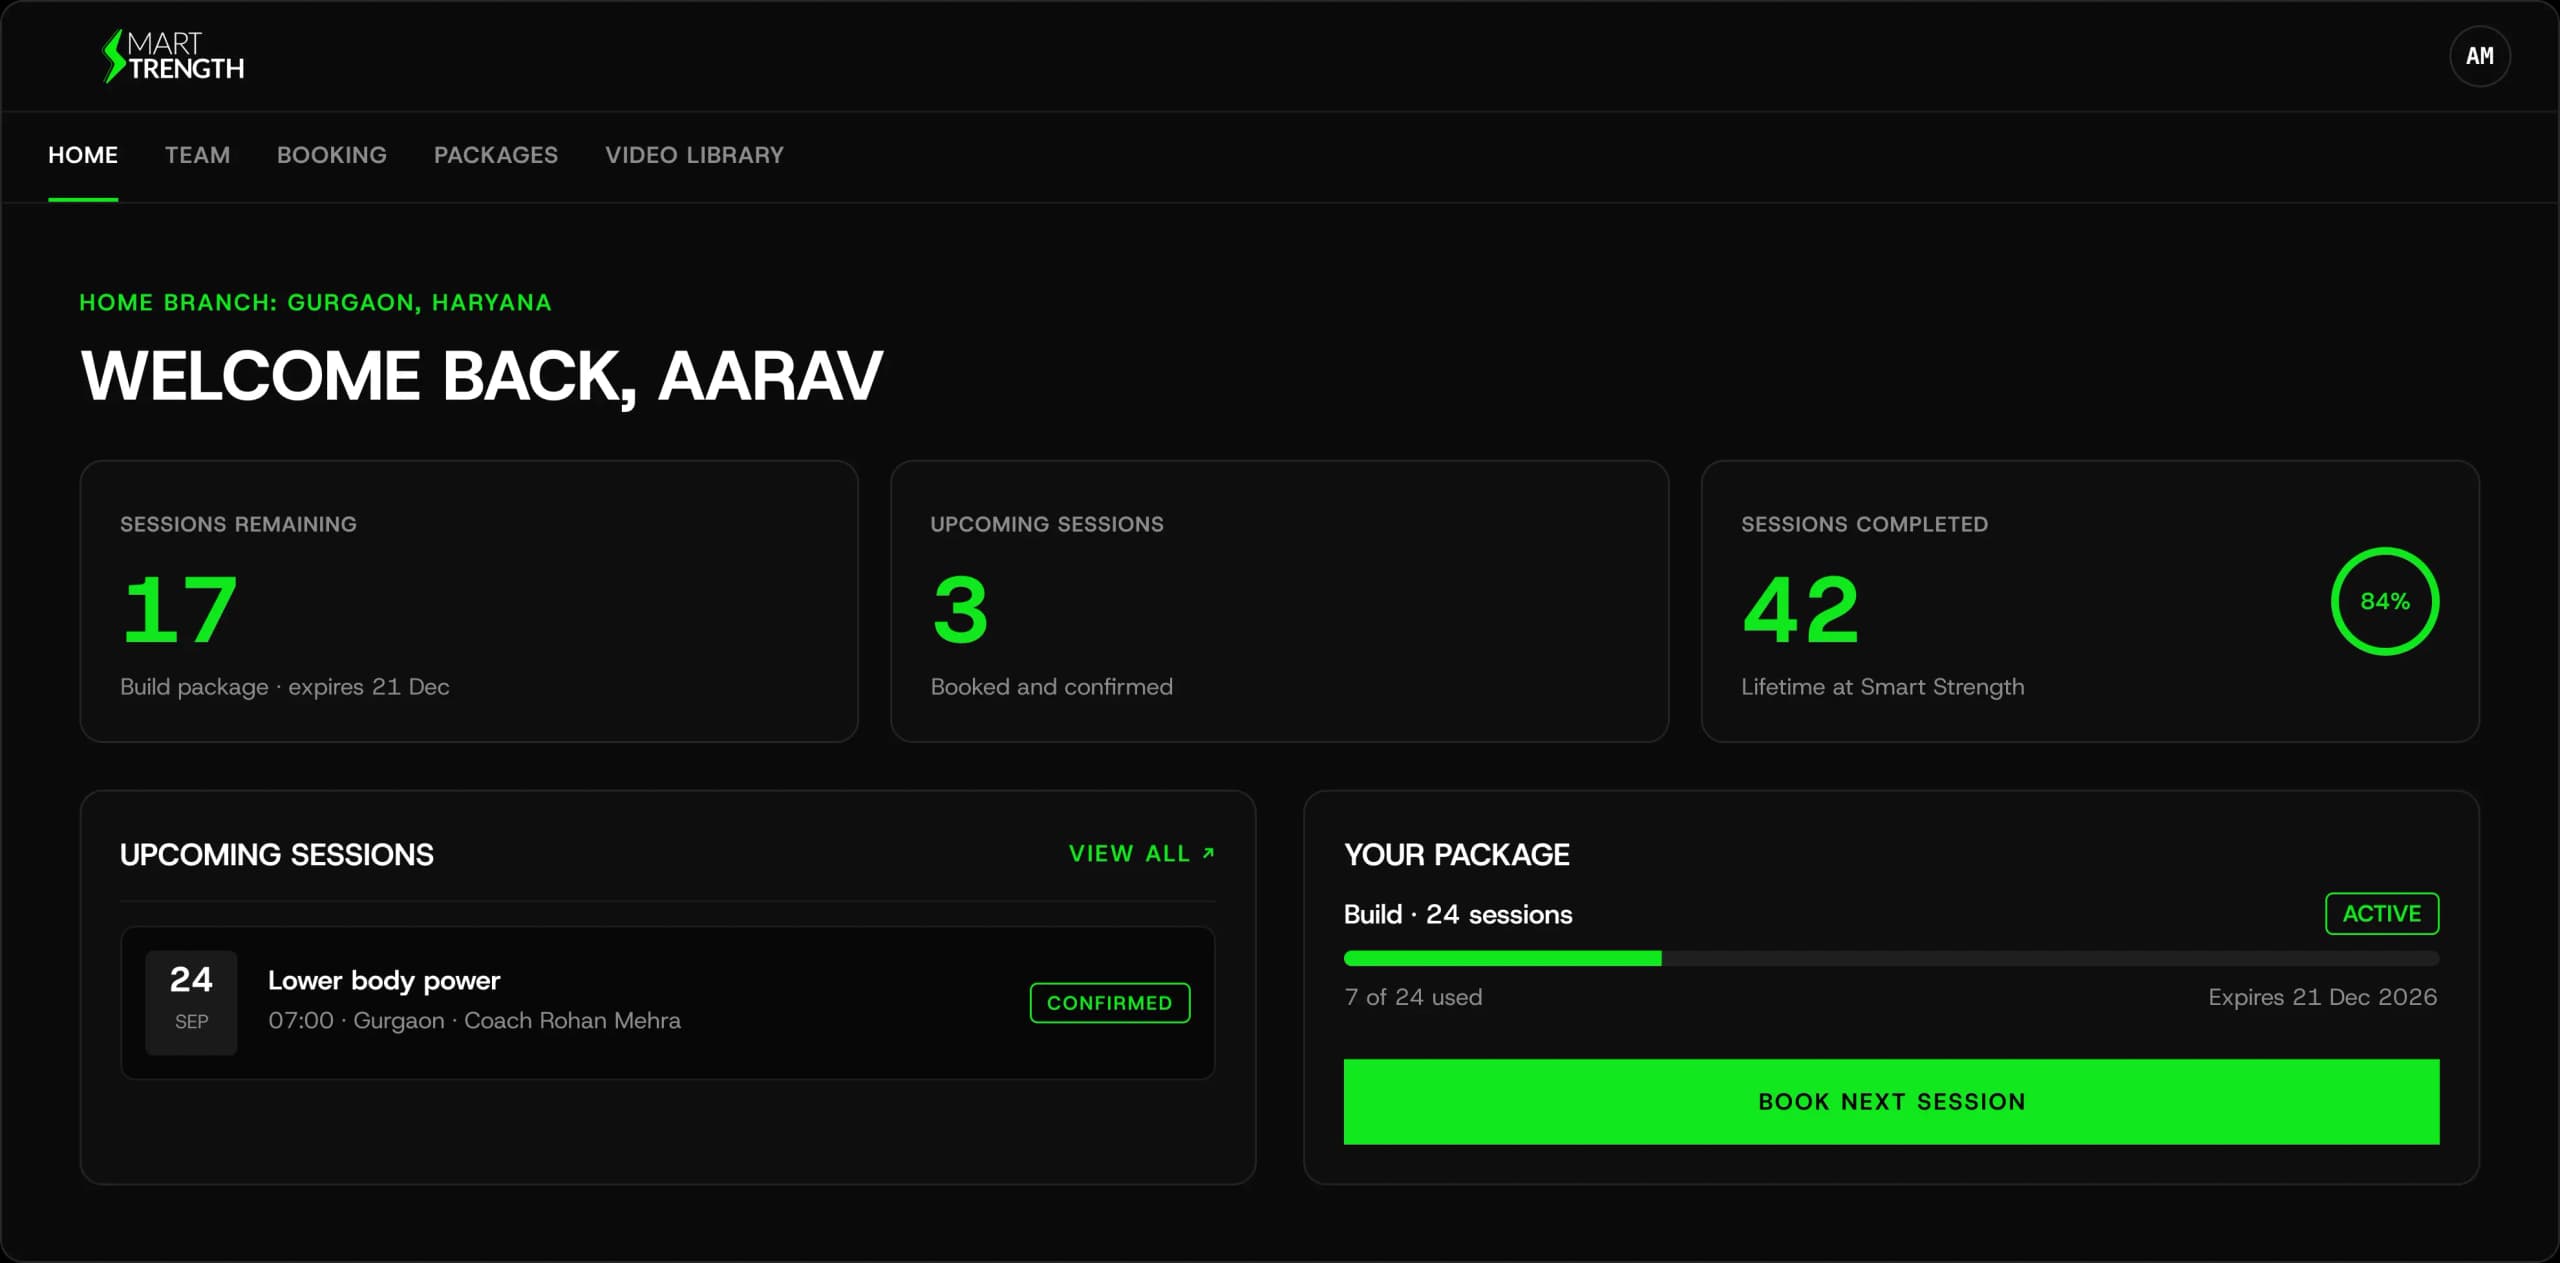Click 'Build package · expires 21 Dec' text
Screen dimensions: 2560x1263
[x=284, y=687]
